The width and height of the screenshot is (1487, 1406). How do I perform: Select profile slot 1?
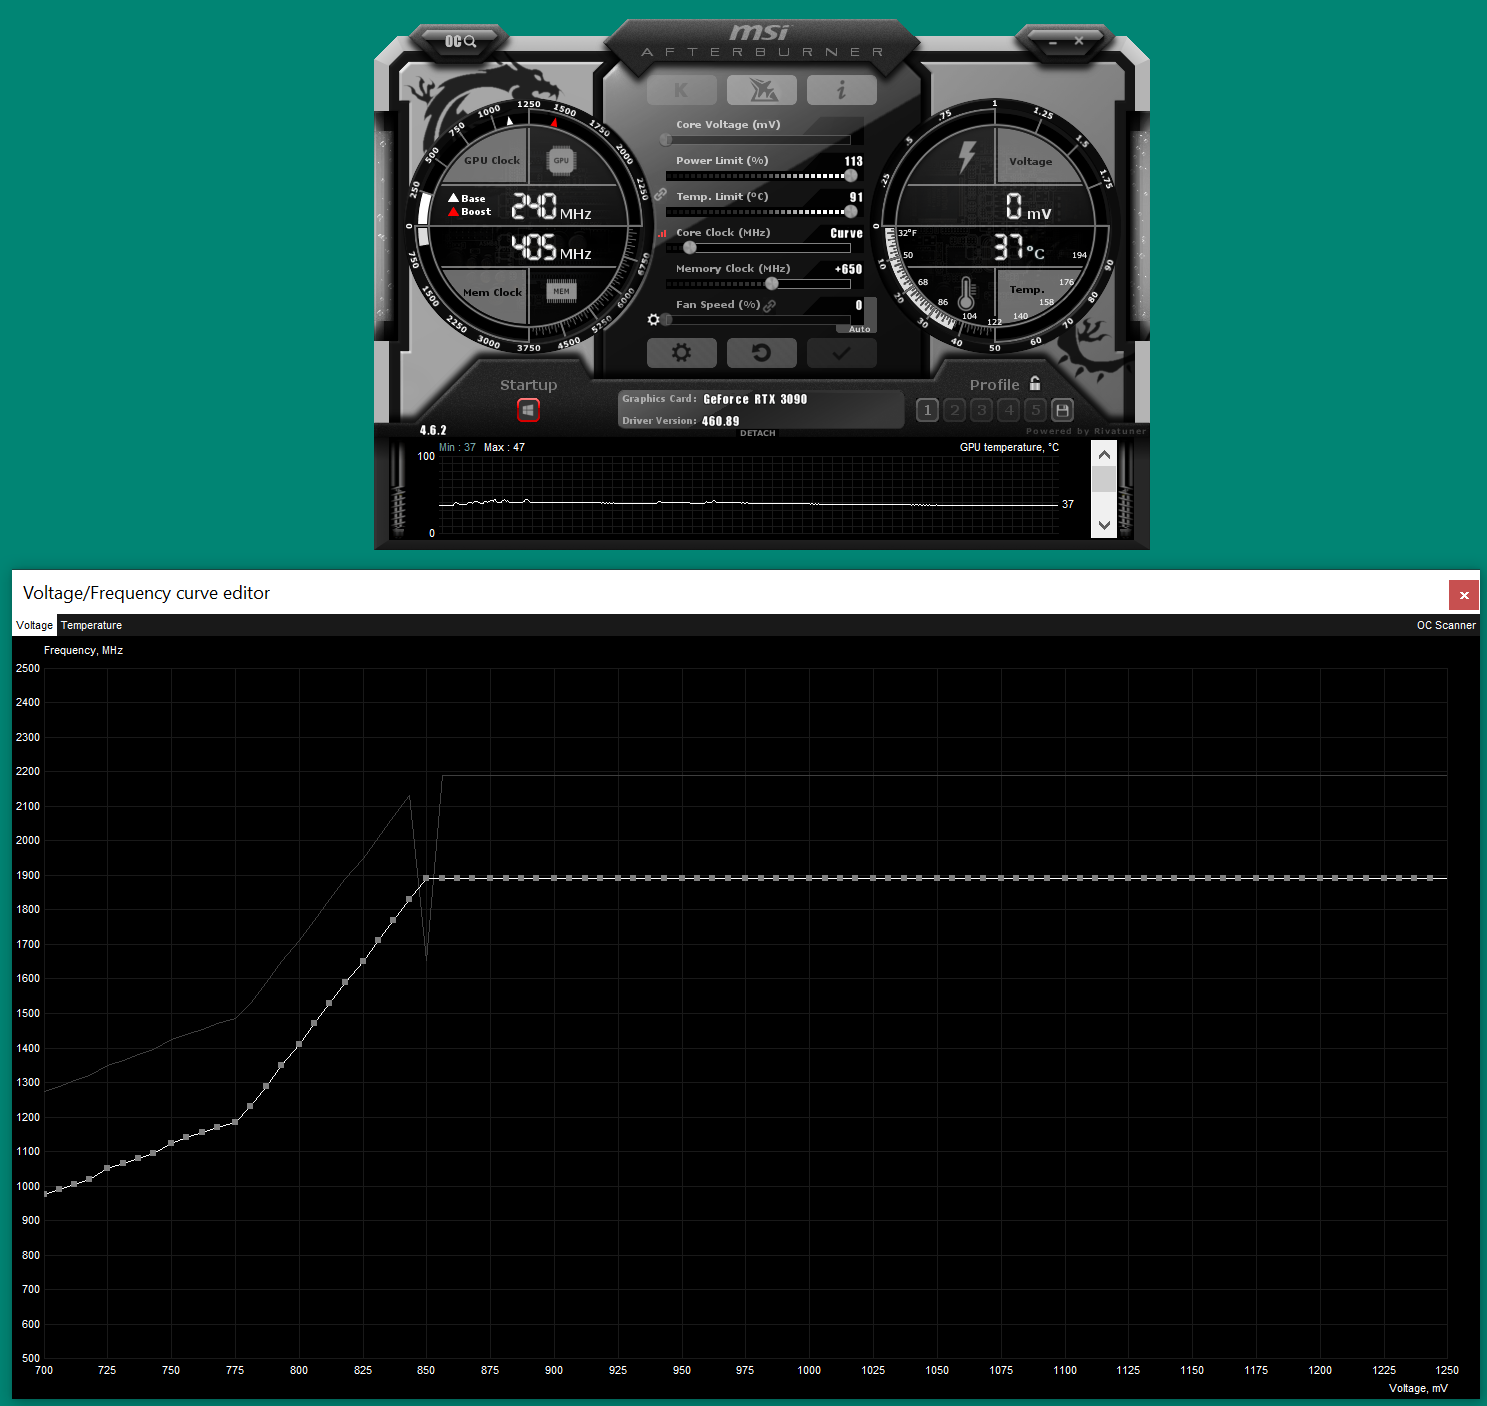927,410
